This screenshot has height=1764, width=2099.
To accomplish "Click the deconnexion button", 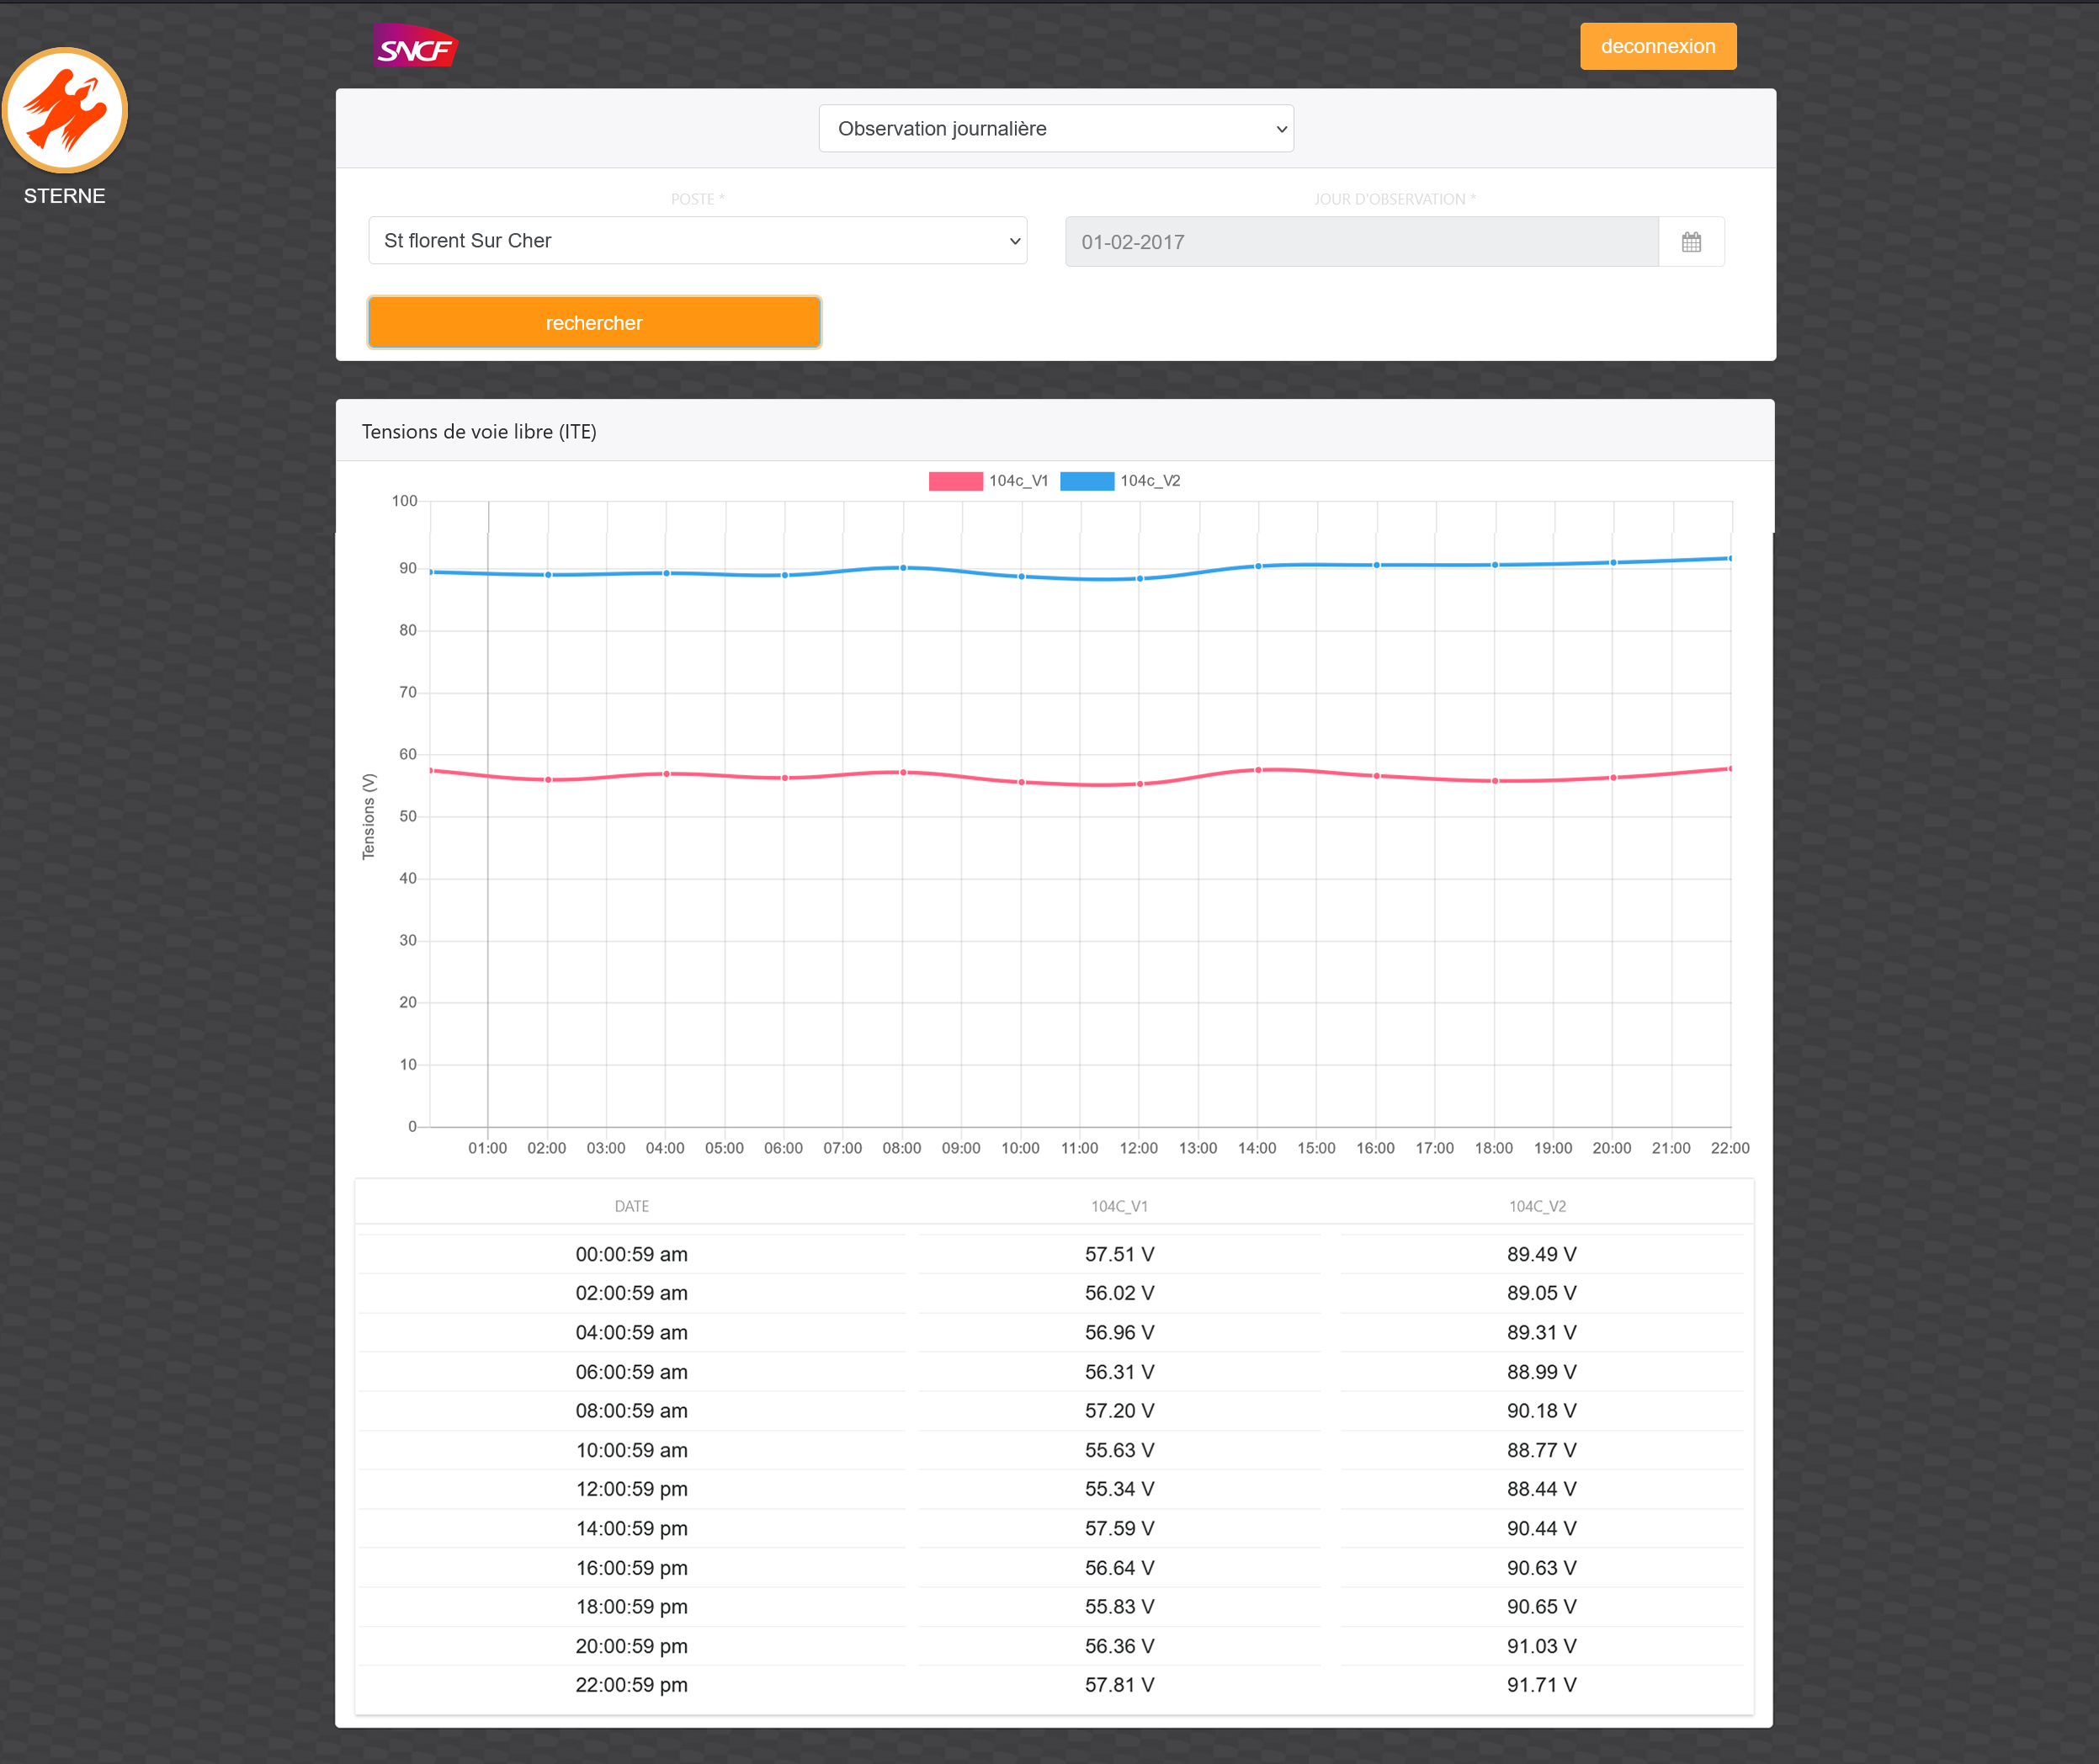I will click(1657, 46).
